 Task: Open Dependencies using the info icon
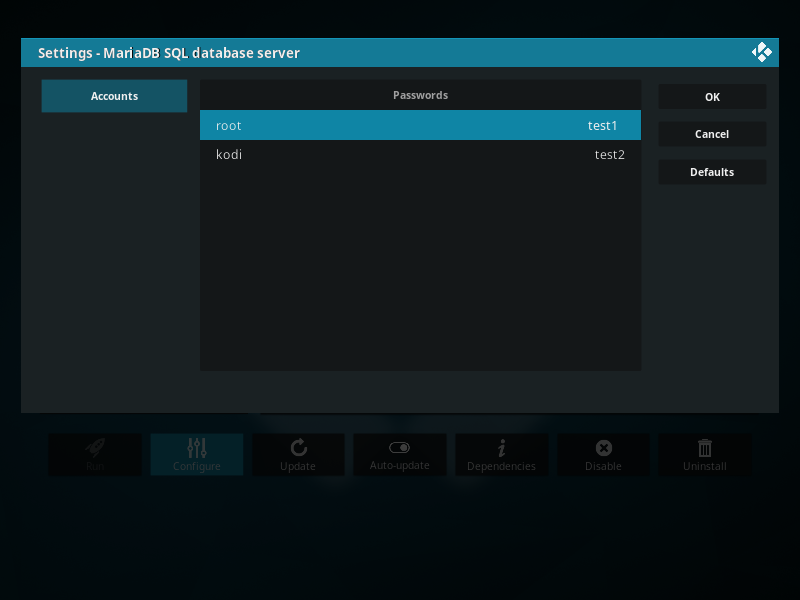click(x=501, y=448)
